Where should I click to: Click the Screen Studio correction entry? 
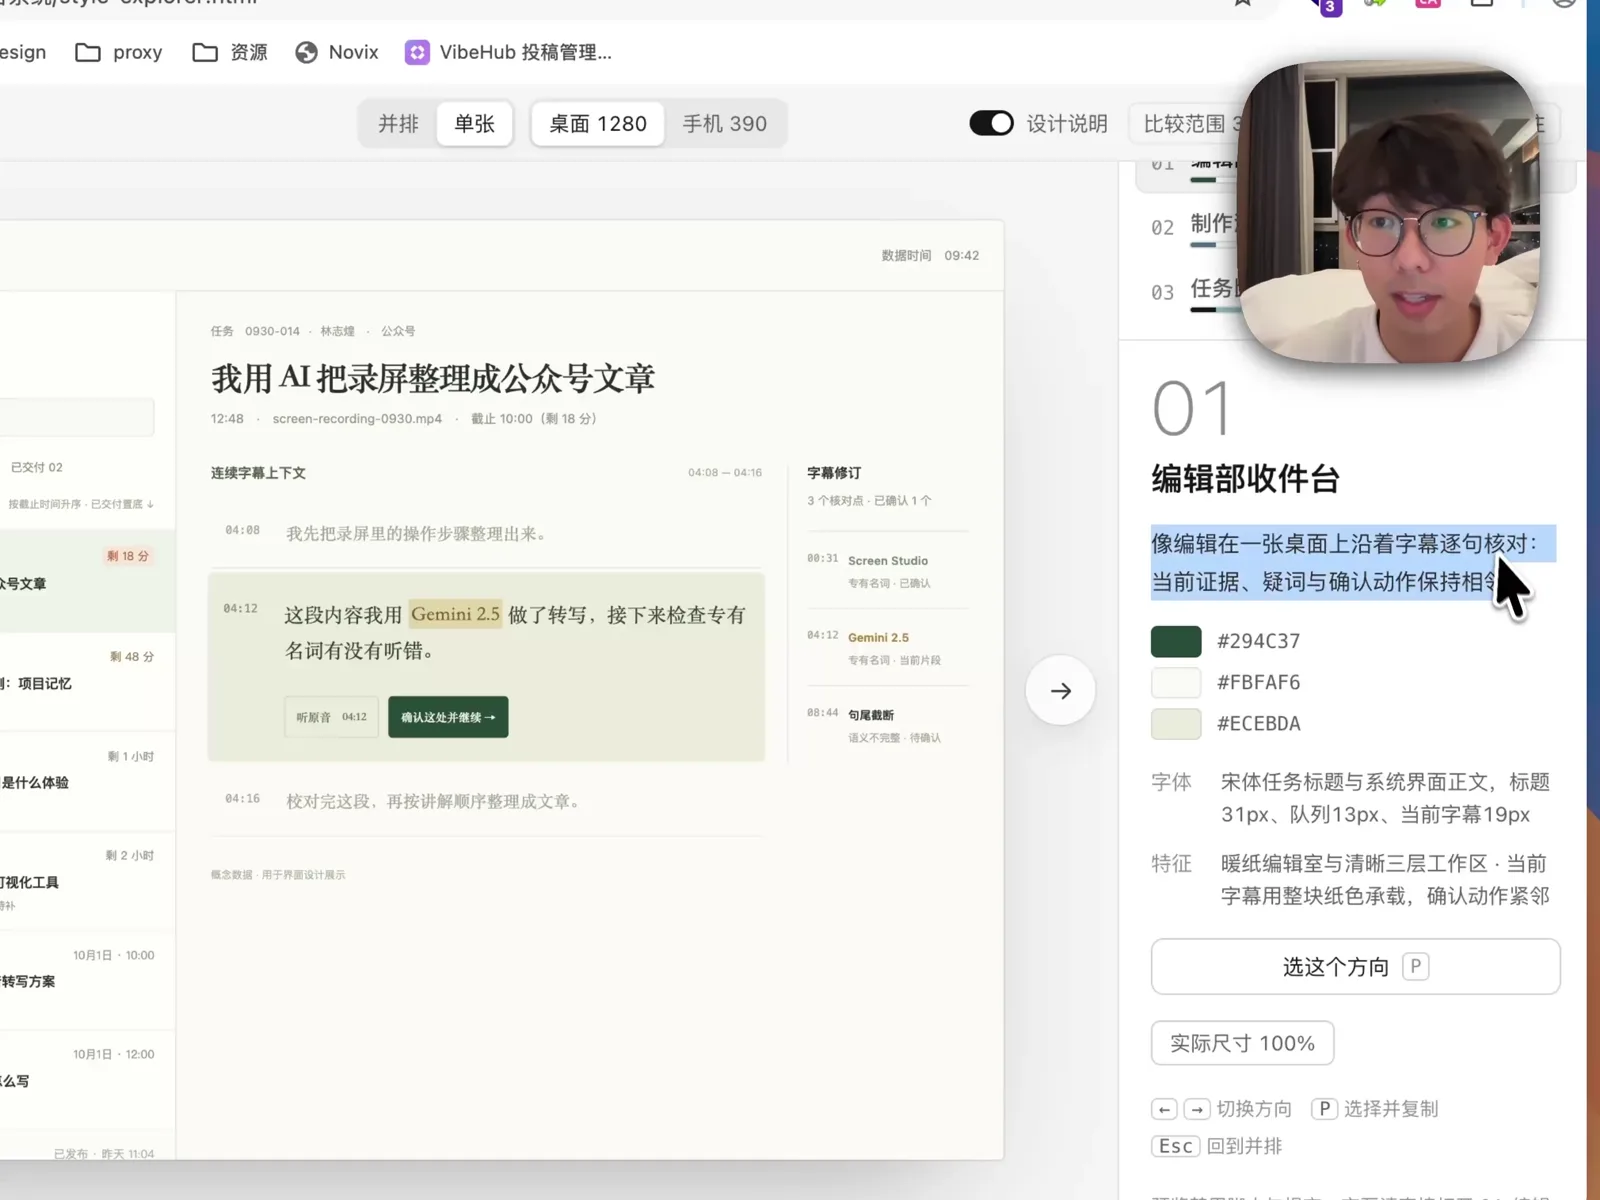tap(888, 570)
